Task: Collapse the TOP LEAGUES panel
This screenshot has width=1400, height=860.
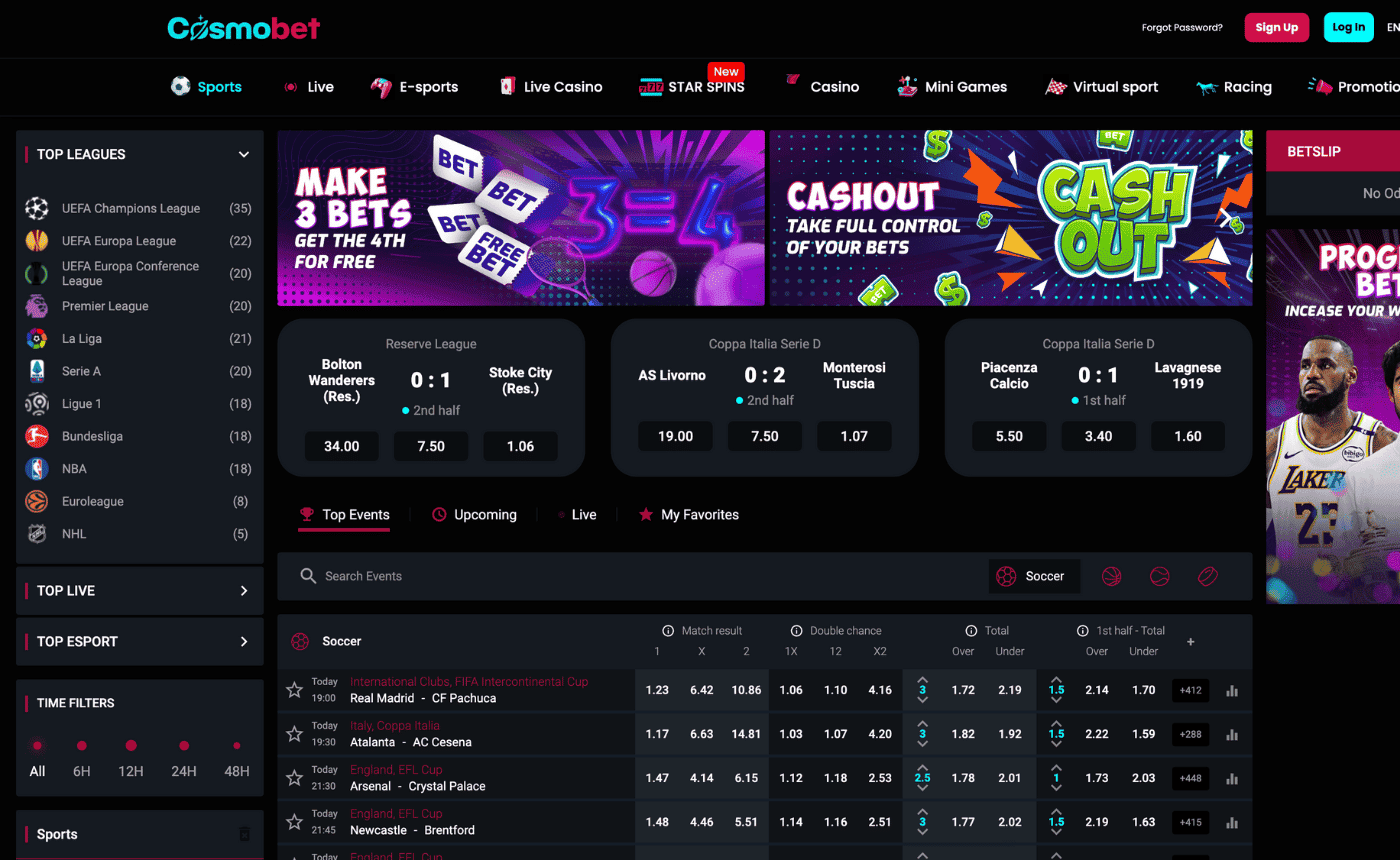Action: pyautogui.click(x=244, y=154)
